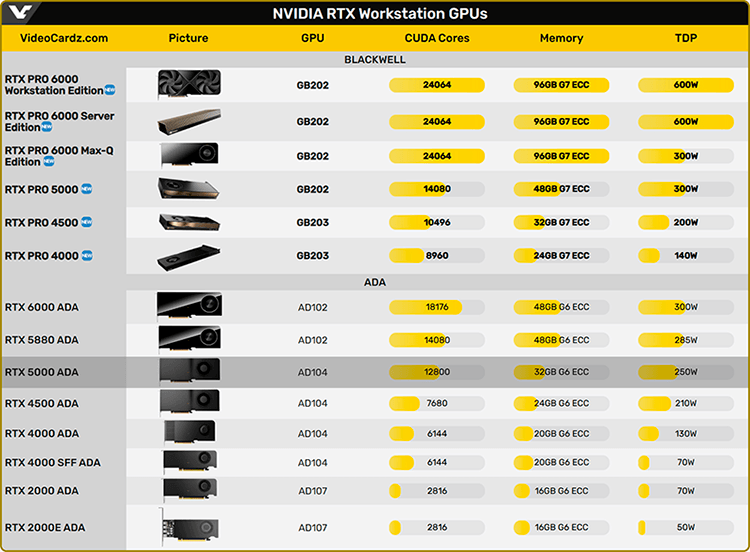Click the NEW badge beside RTX PRO 6000 Max-Q Edition
The width and height of the screenshot is (750, 552).
(x=49, y=162)
